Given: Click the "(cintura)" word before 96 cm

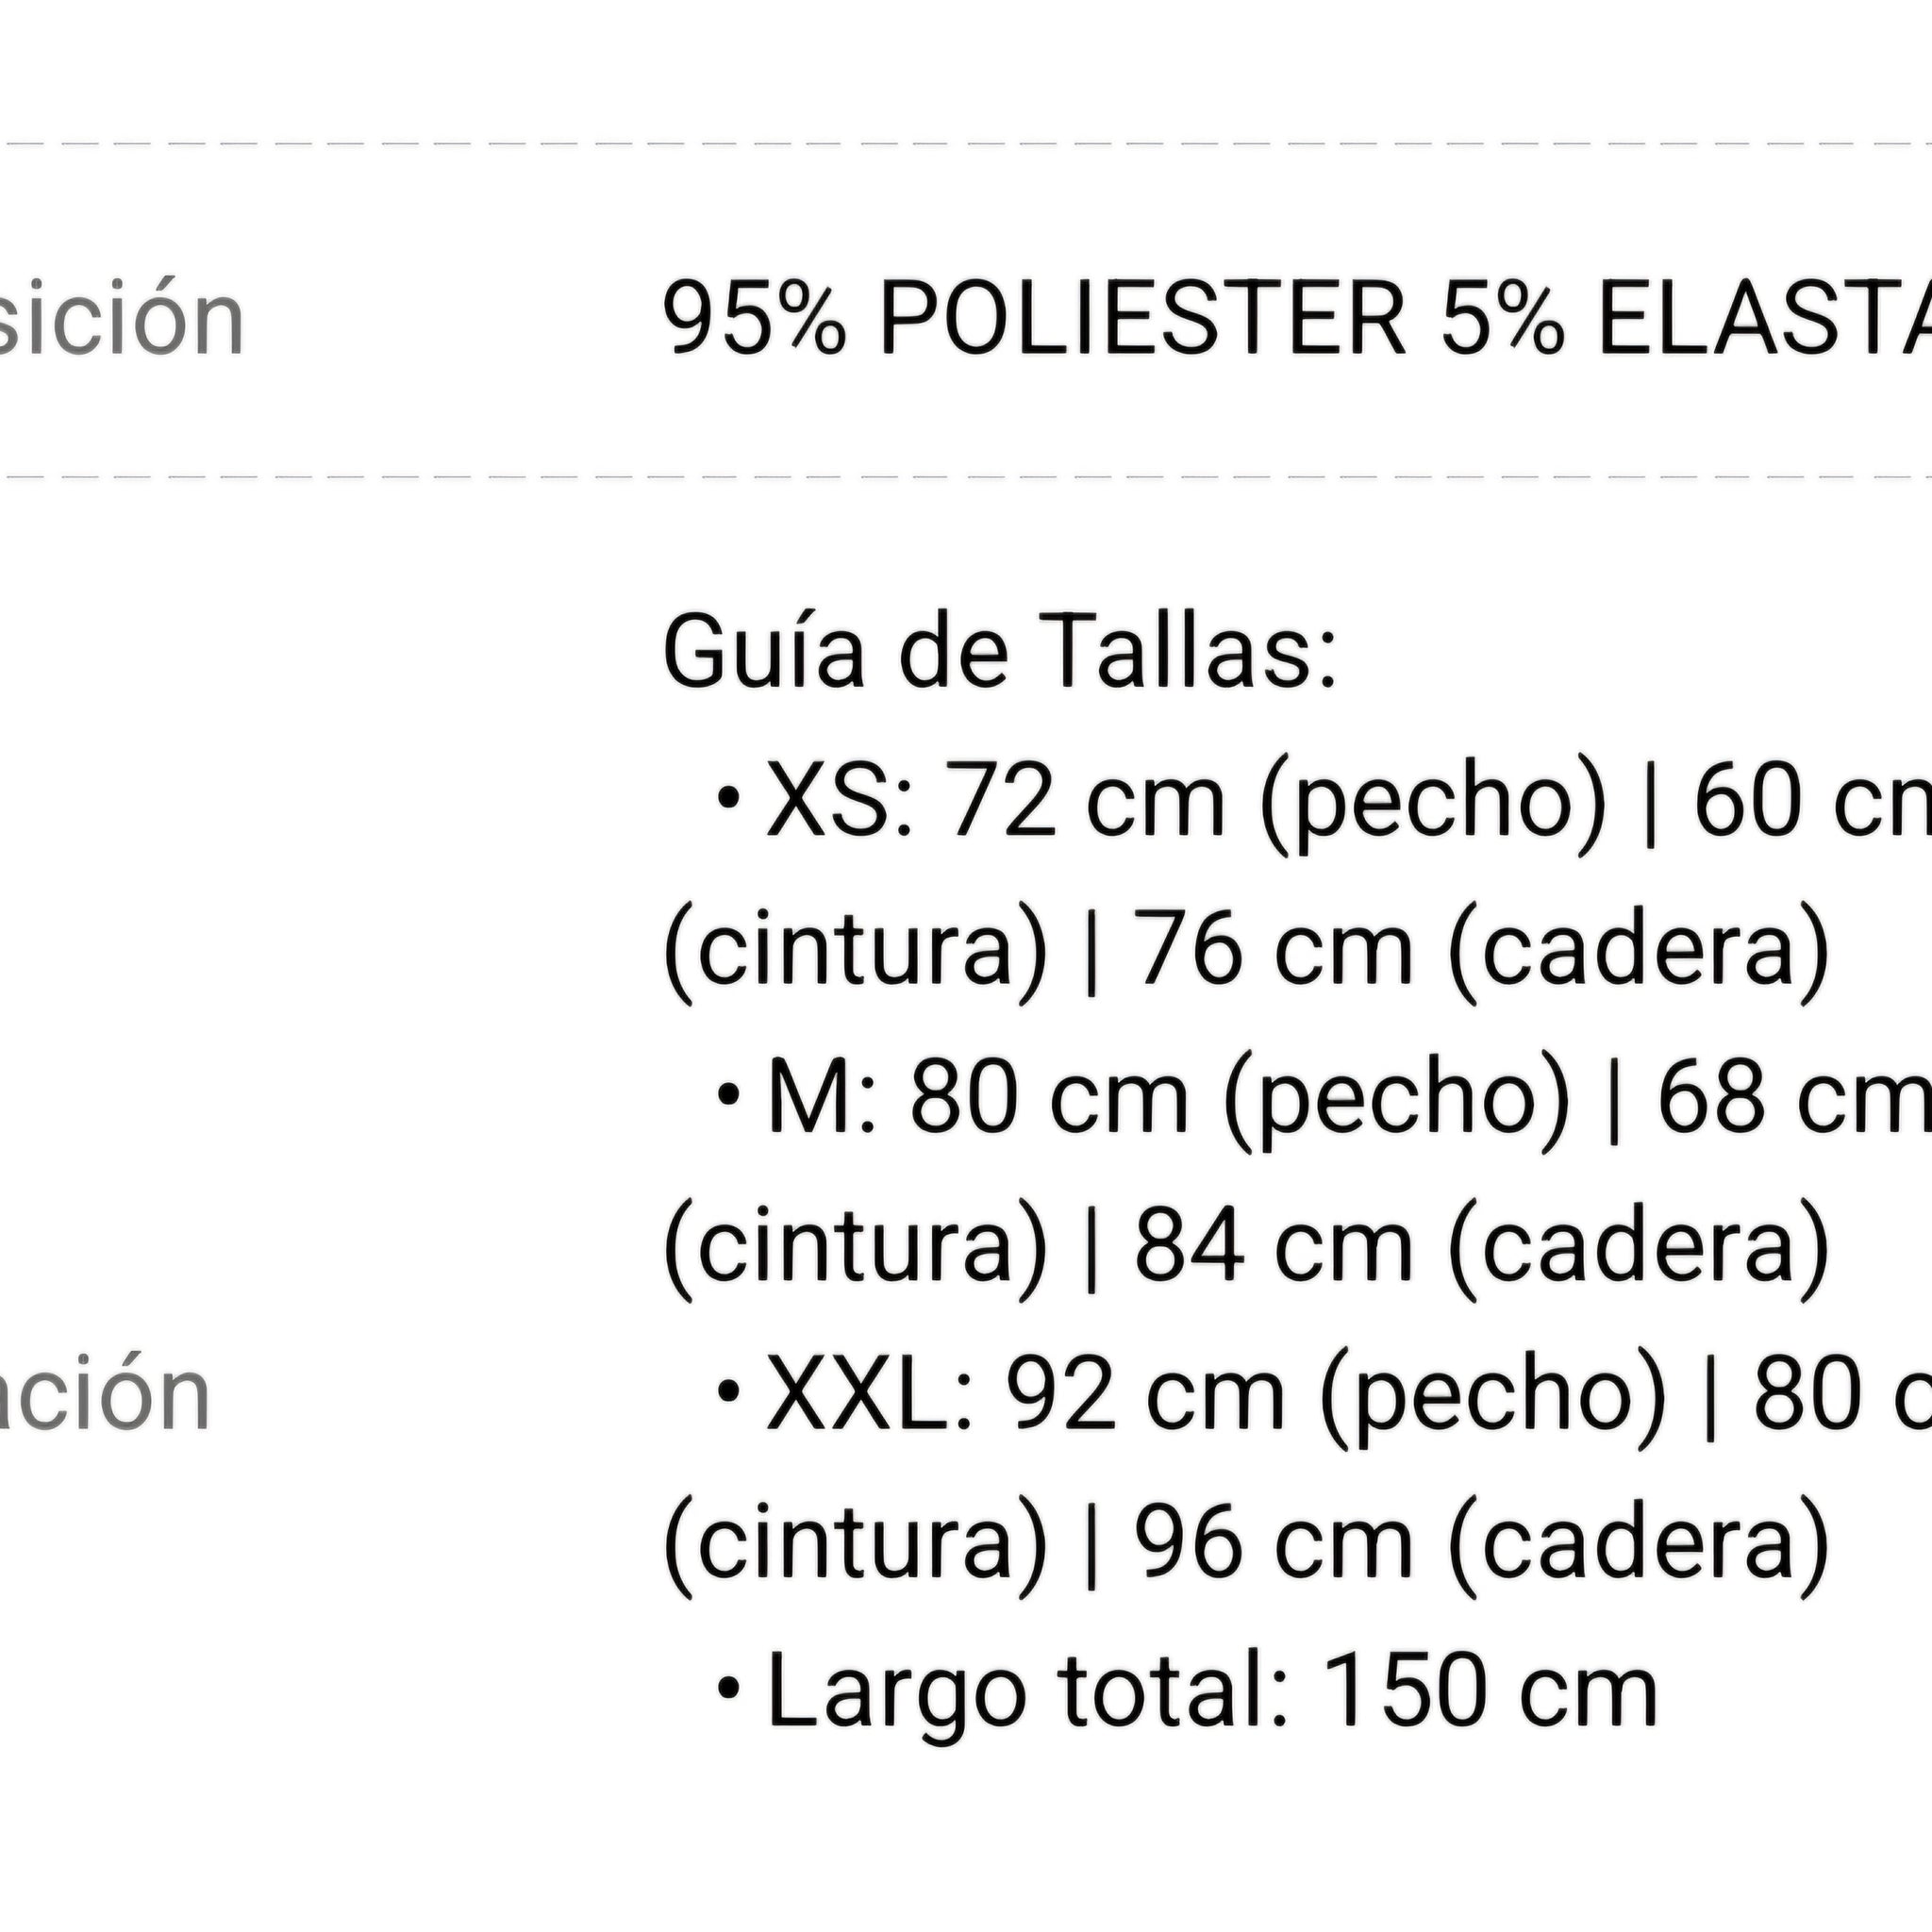Looking at the screenshot, I should pos(855,1542).
